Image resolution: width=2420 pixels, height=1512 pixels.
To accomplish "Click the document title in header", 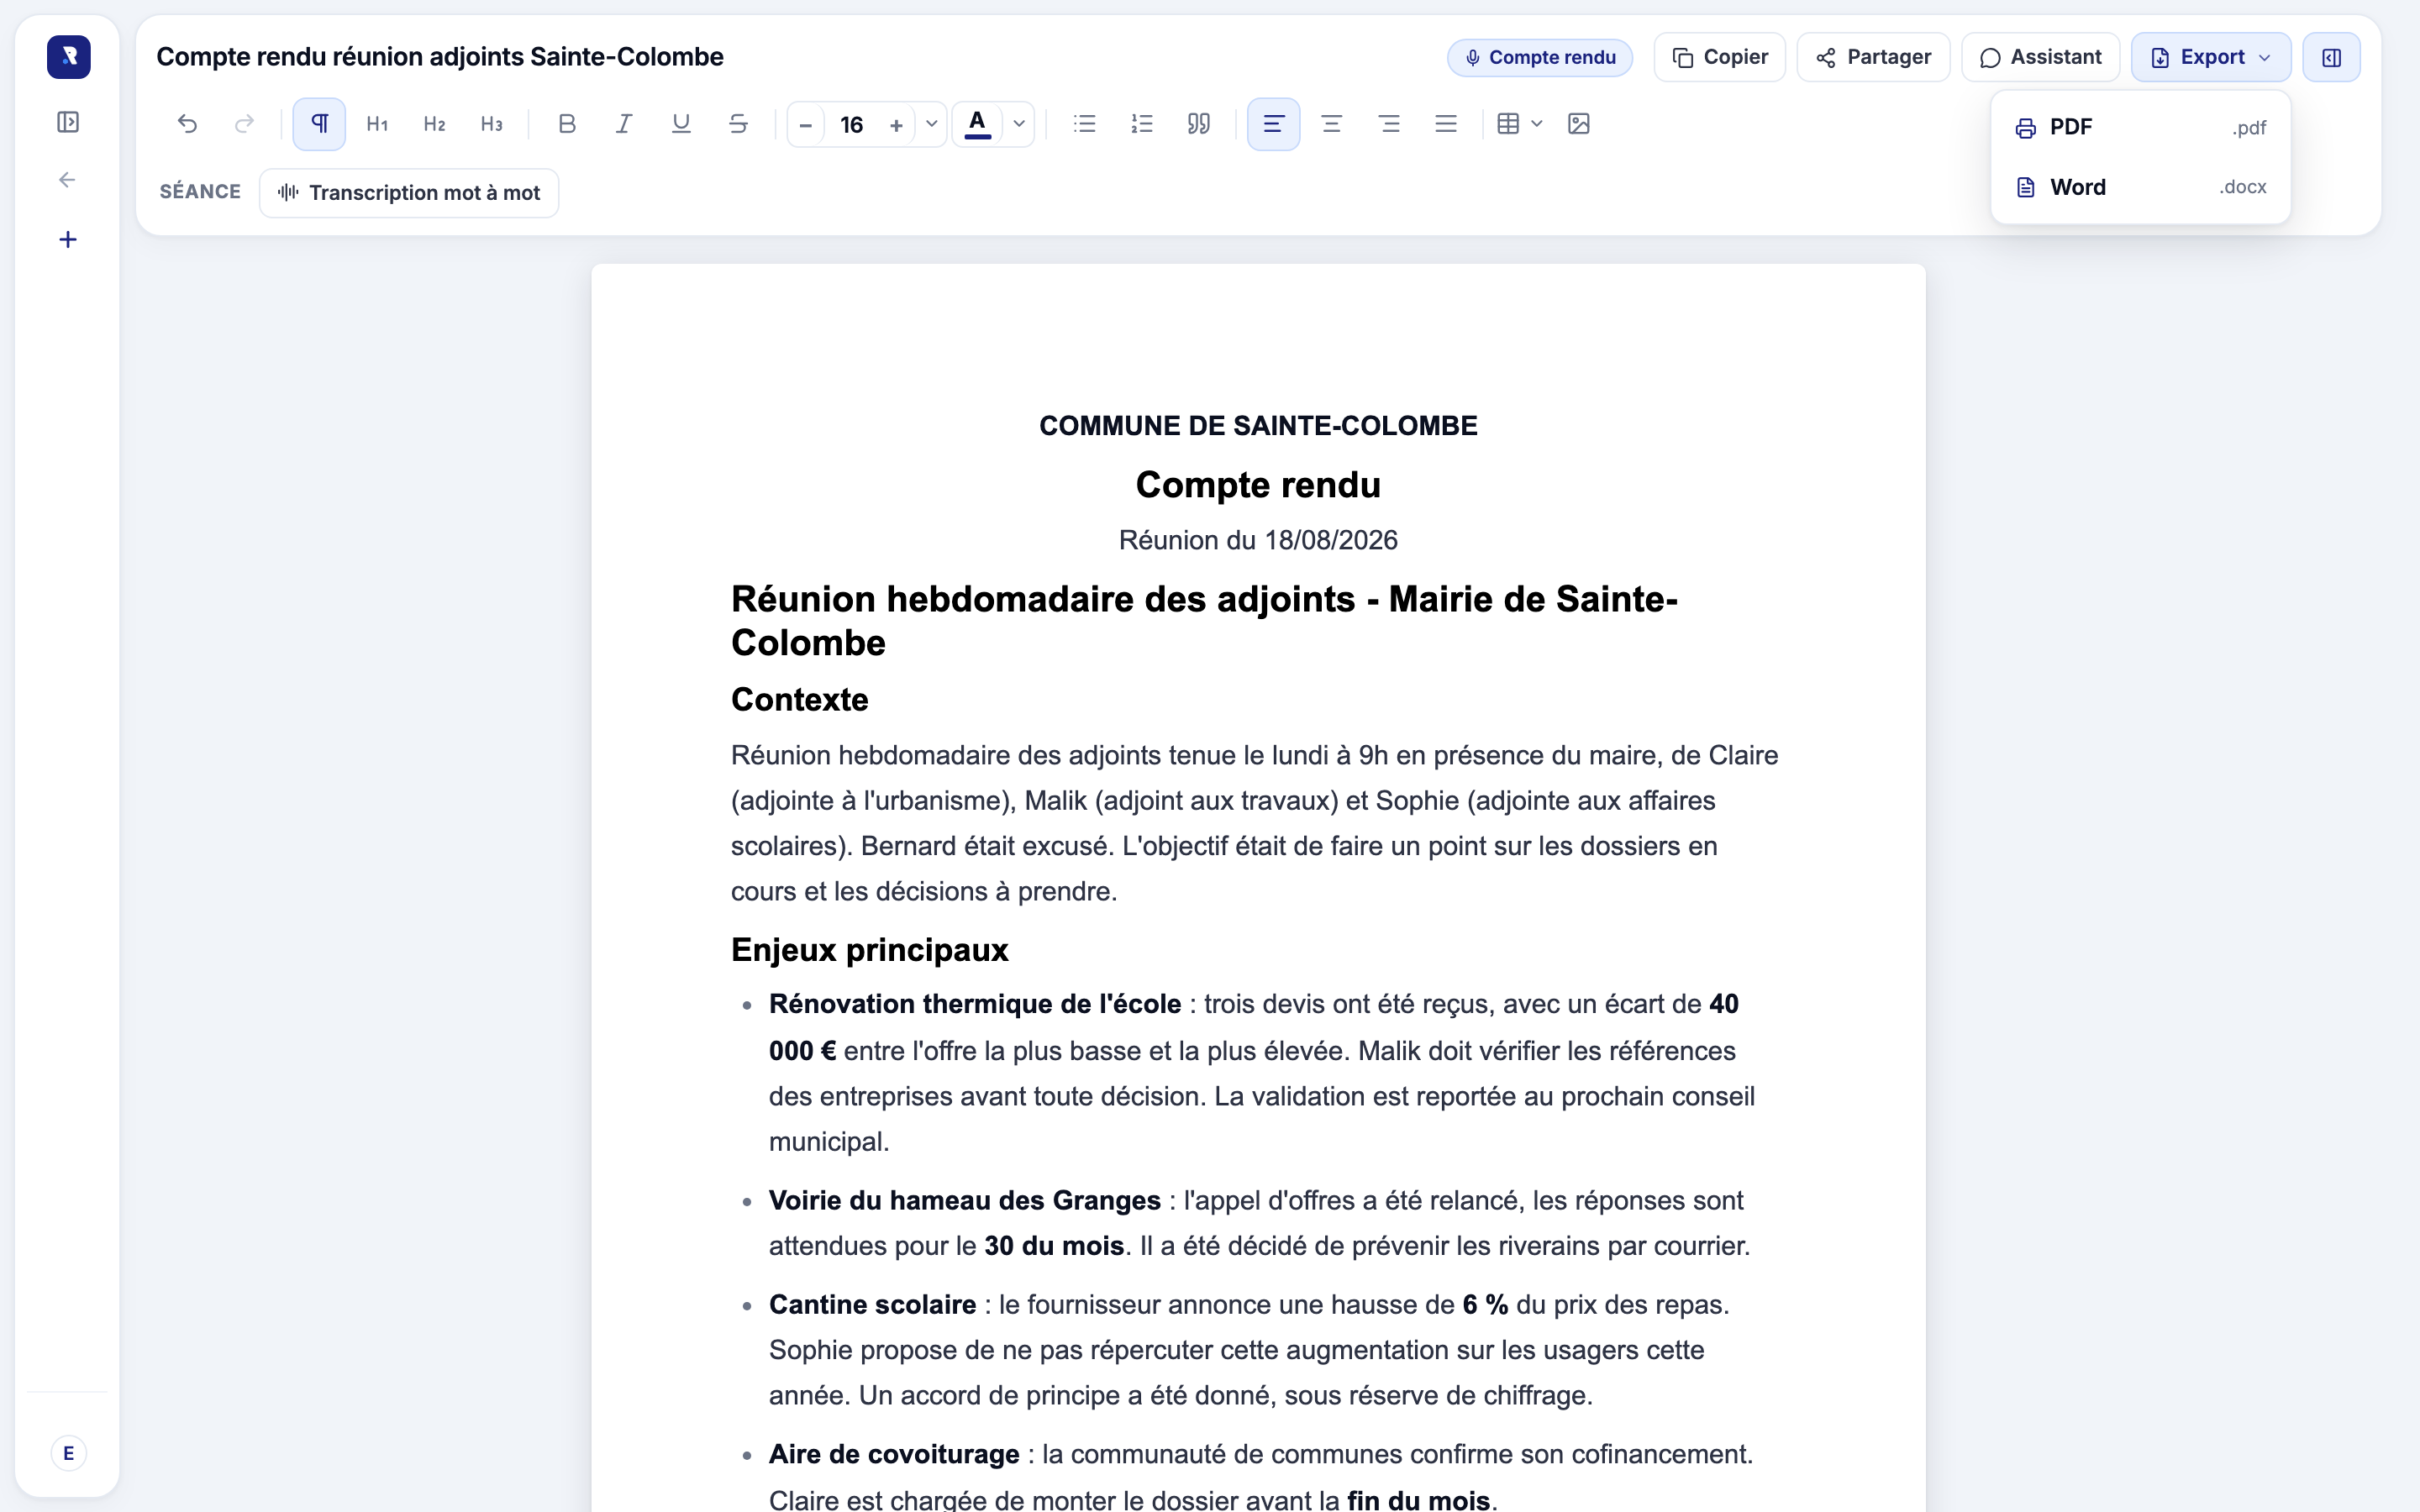I will coord(440,57).
